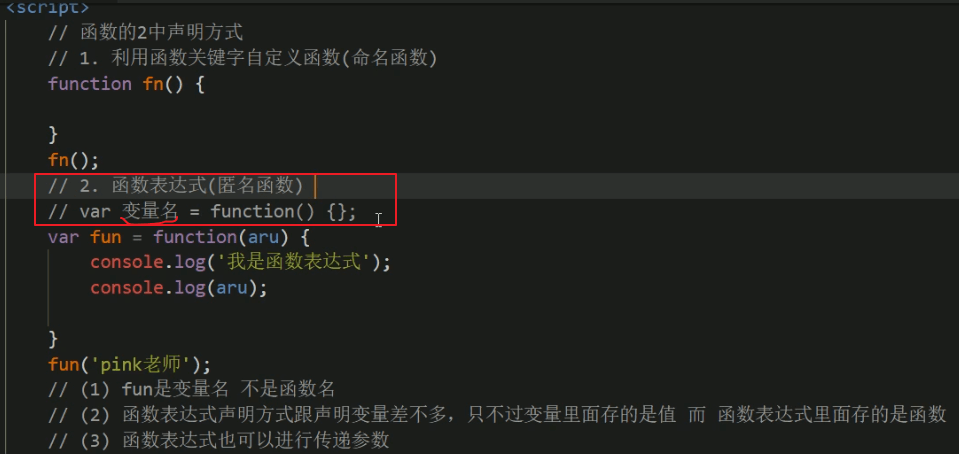Click the closing brace of fn function
Viewport: 959px width, 454px height.
click(x=53, y=135)
